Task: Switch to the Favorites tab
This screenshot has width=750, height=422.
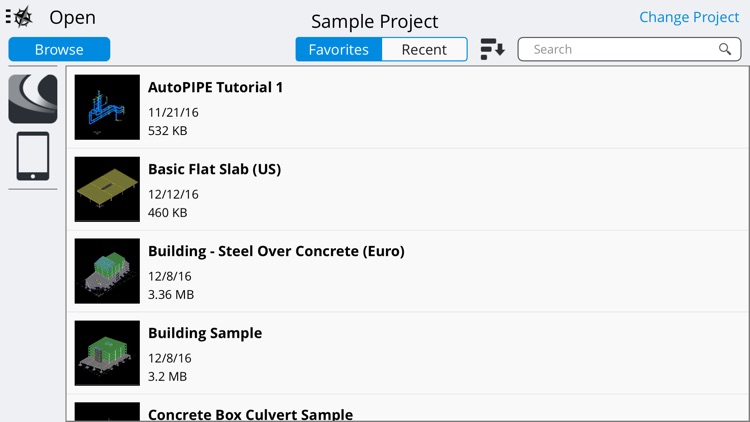Action: tap(338, 49)
